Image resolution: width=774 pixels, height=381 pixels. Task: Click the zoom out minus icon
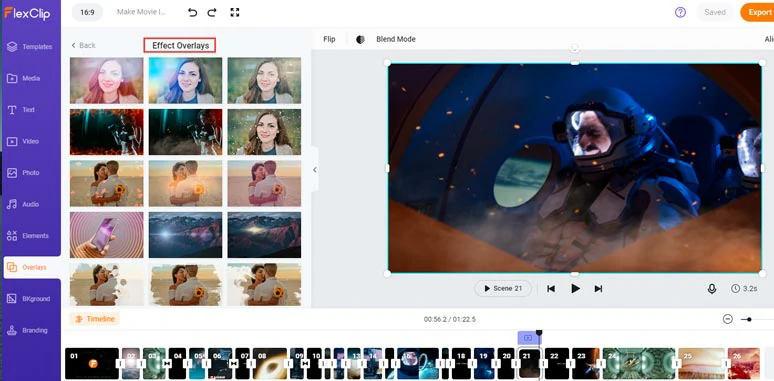point(728,319)
